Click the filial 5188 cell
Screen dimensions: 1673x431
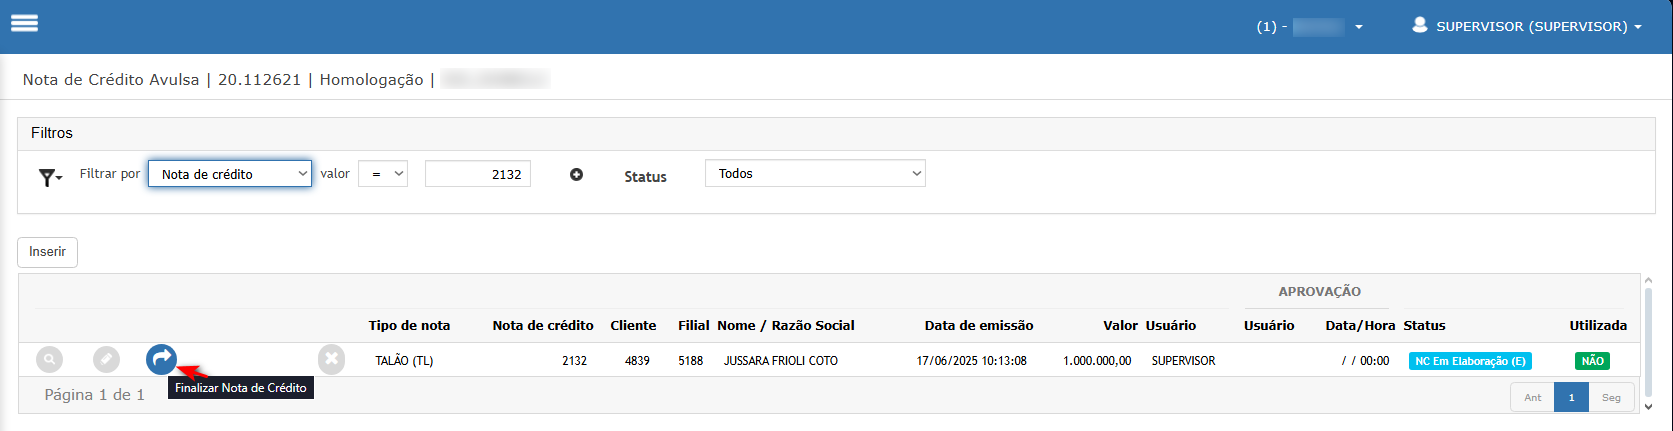pos(690,361)
